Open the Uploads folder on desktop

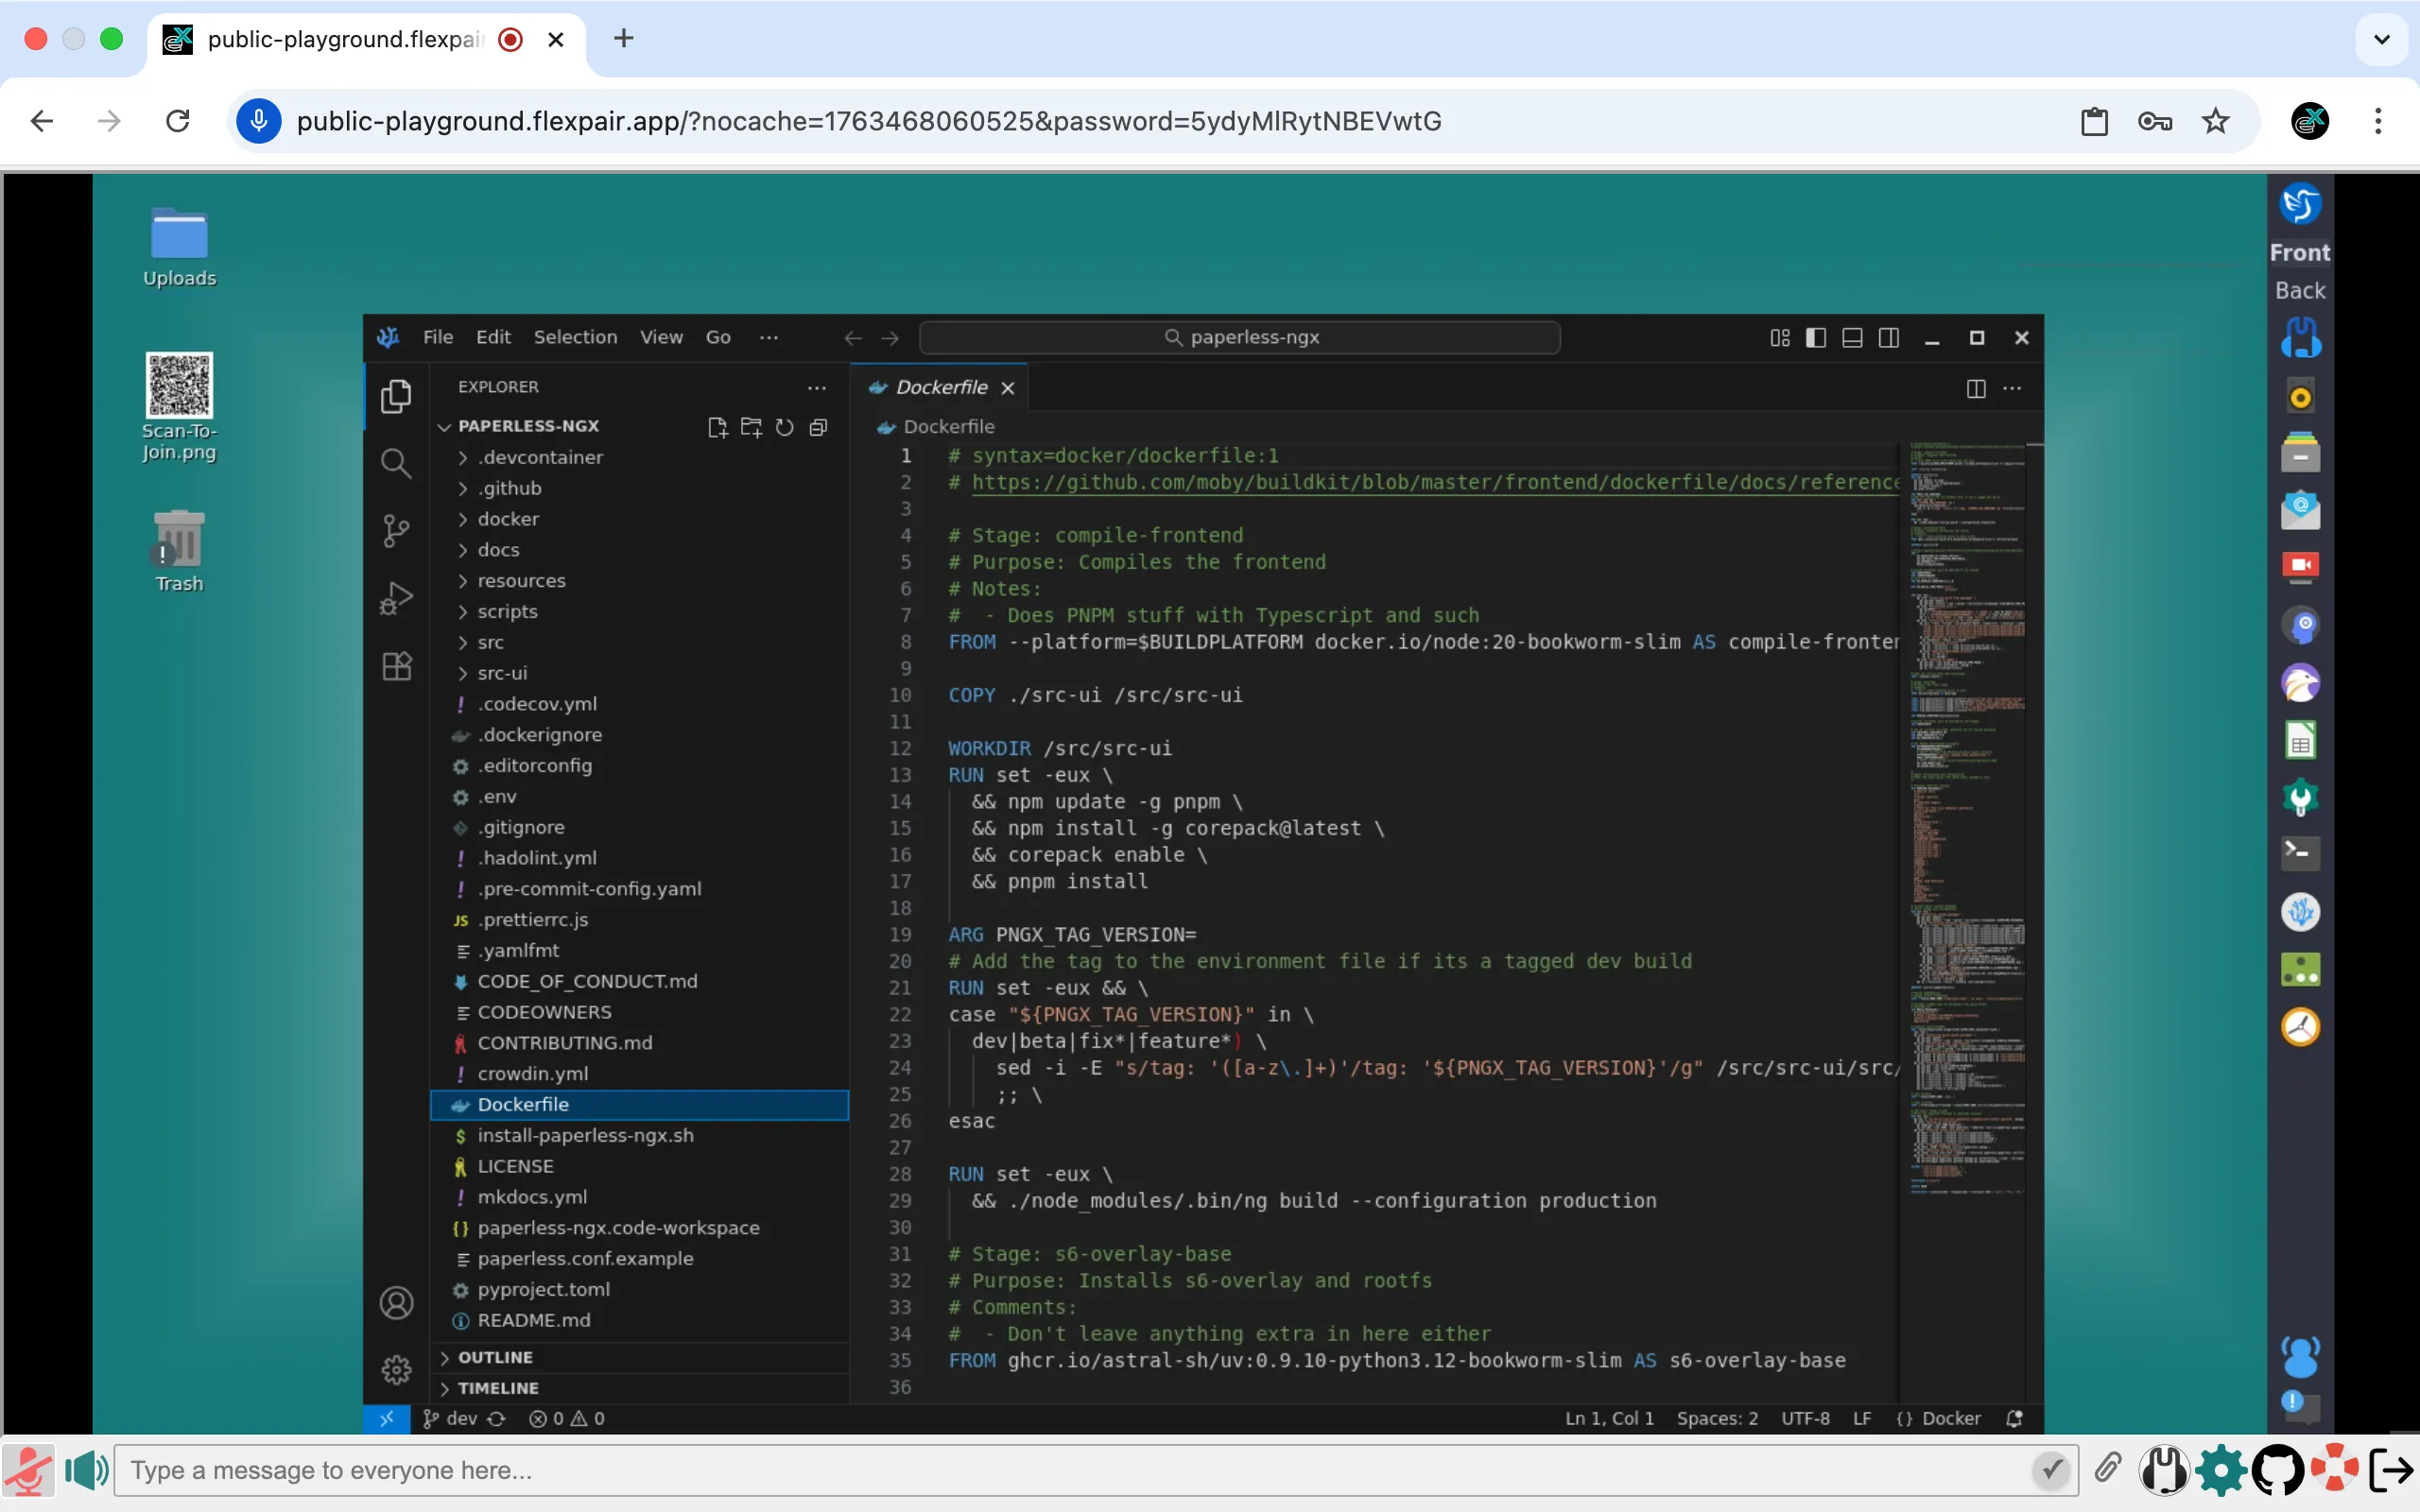(179, 247)
